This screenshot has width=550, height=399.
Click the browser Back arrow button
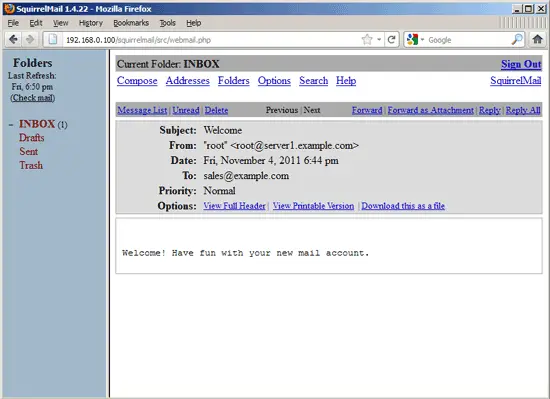click(13, 39)
